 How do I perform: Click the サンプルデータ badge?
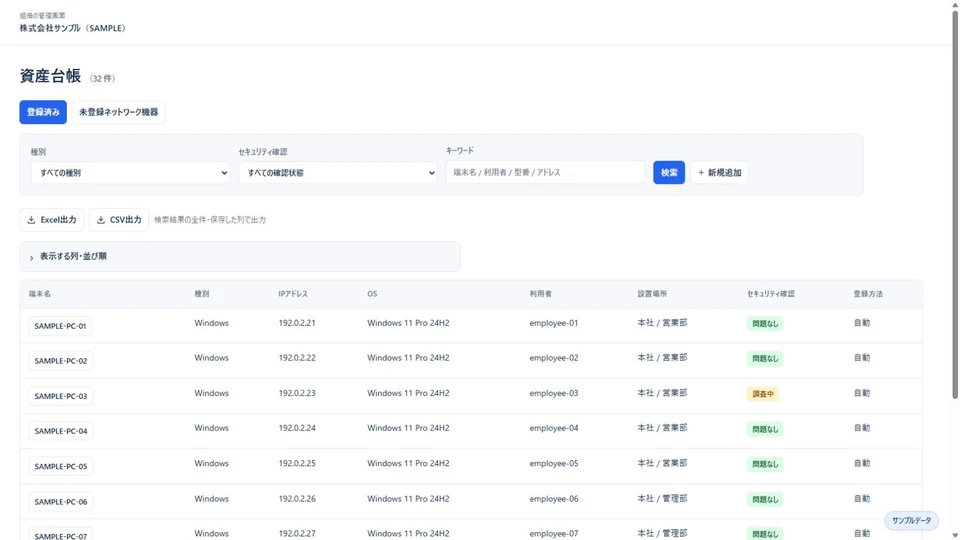(911, 520)
